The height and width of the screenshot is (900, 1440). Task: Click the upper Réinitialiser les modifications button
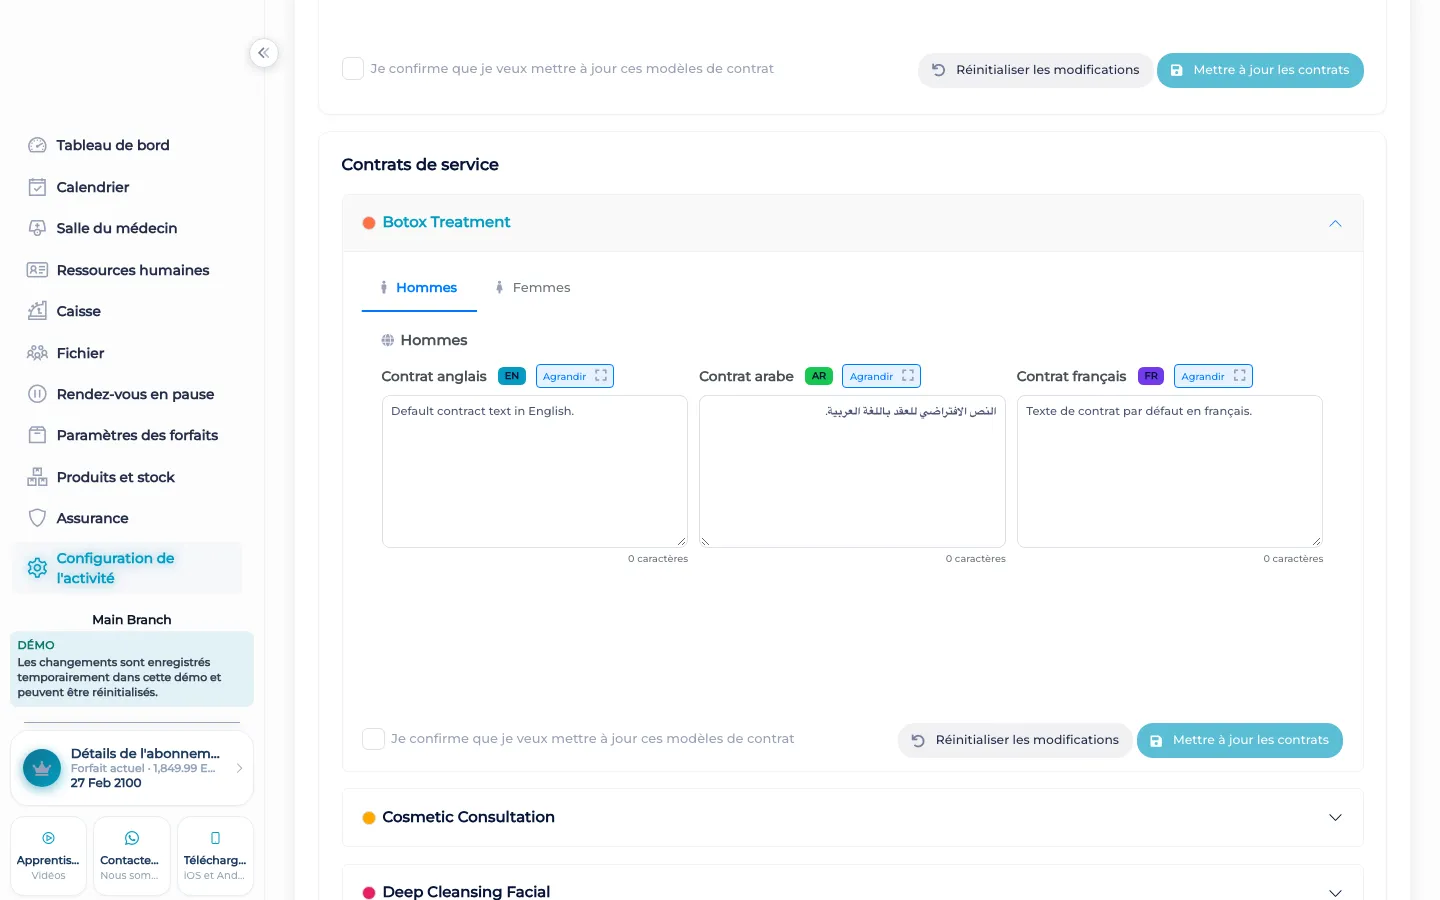[1035, 70]
